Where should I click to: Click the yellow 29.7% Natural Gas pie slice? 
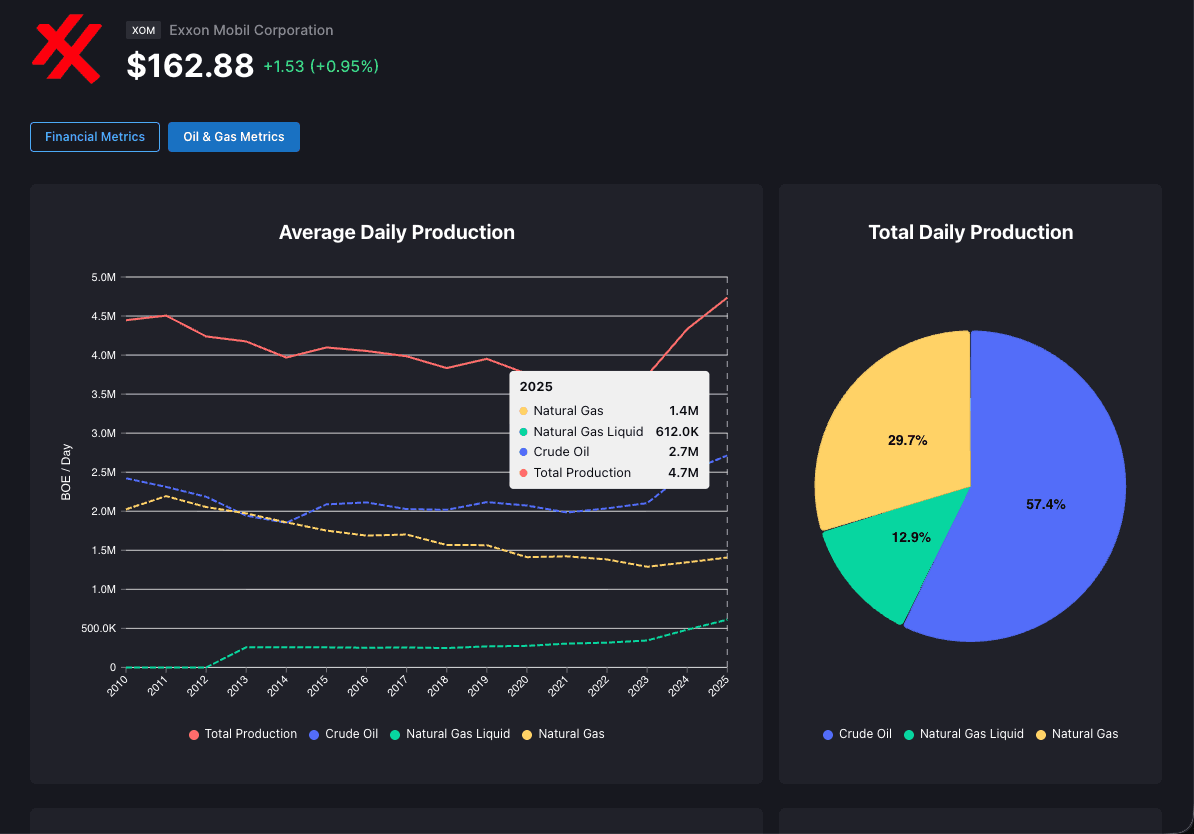(x=908, y=440)
